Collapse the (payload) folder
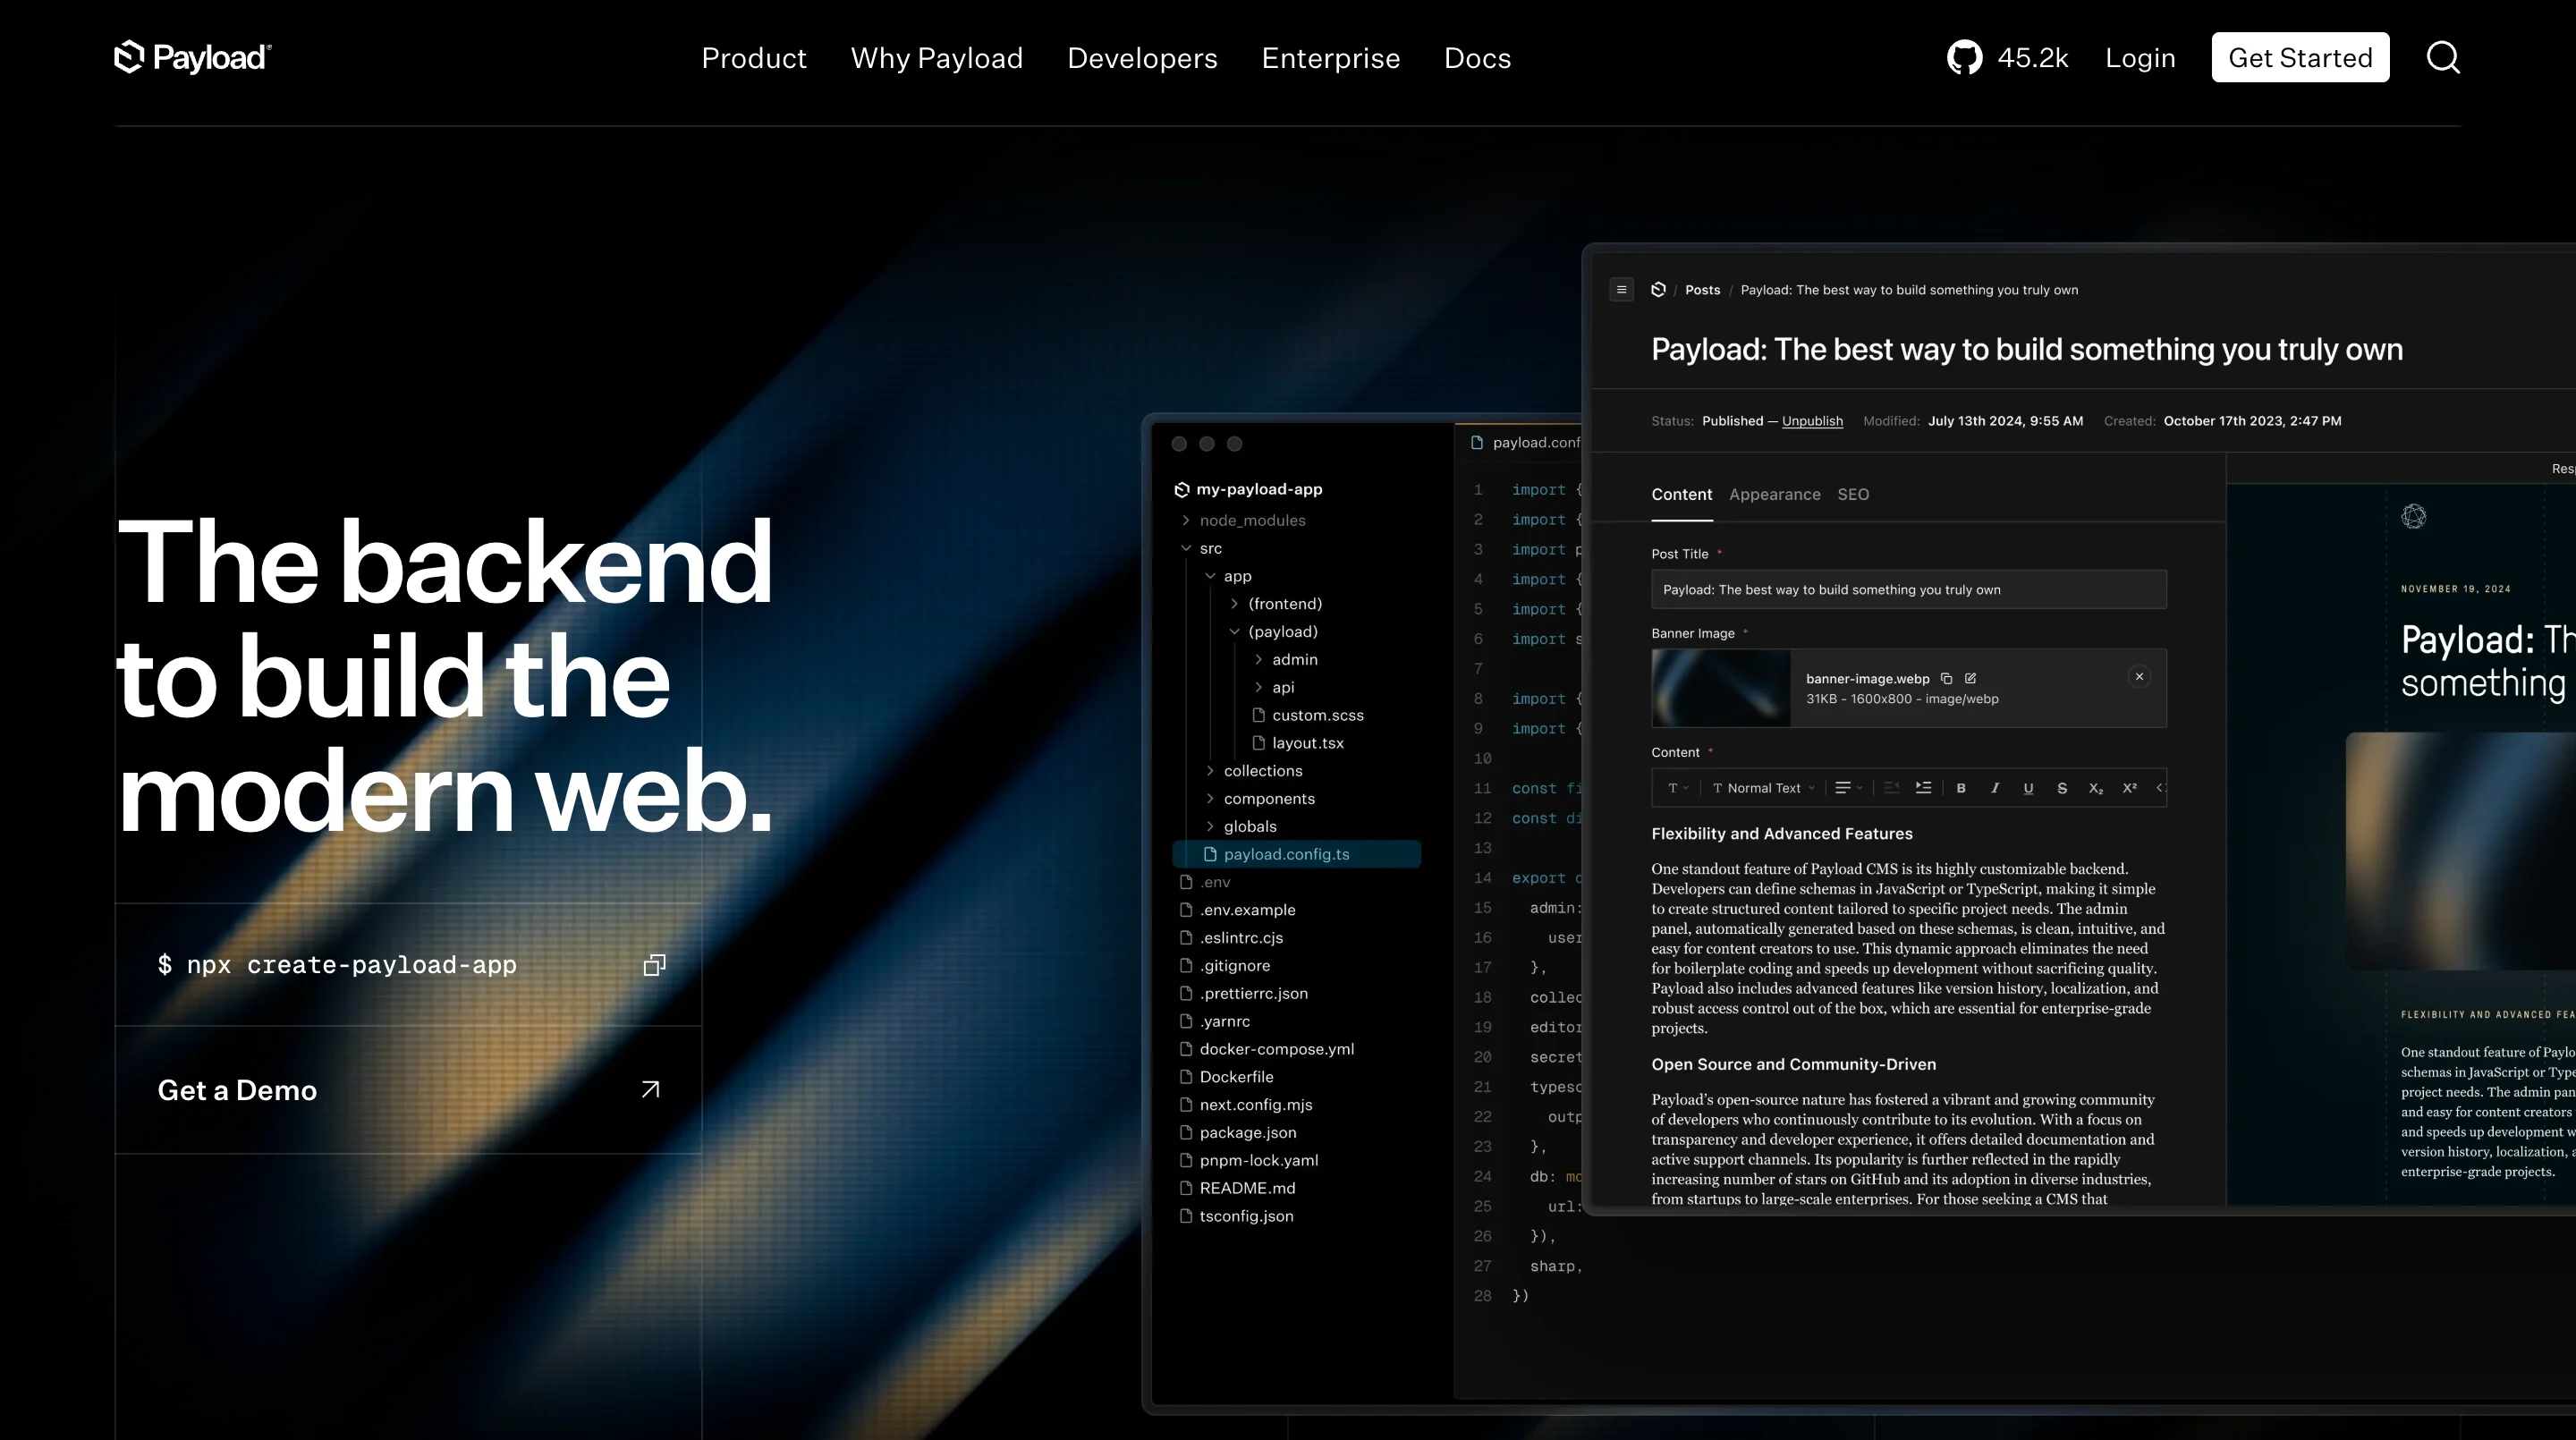This screenshot has height=1440, width=2576. (1234, 632)
